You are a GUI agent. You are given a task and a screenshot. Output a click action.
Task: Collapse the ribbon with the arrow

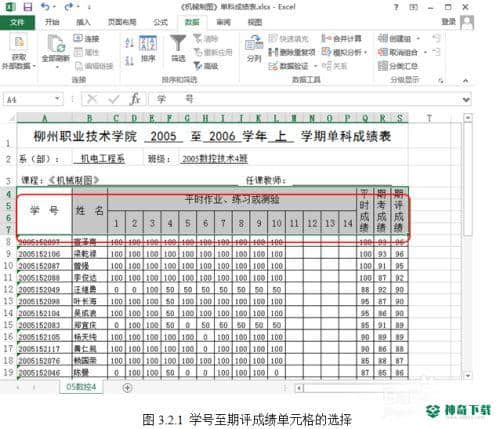[x=465, y=80]
